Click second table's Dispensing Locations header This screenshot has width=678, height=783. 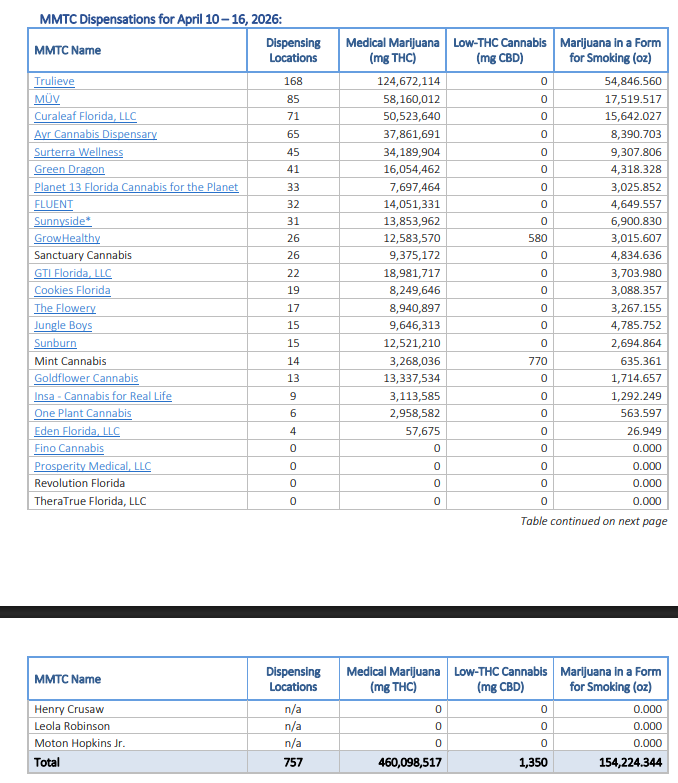click(x=293, y=679)
